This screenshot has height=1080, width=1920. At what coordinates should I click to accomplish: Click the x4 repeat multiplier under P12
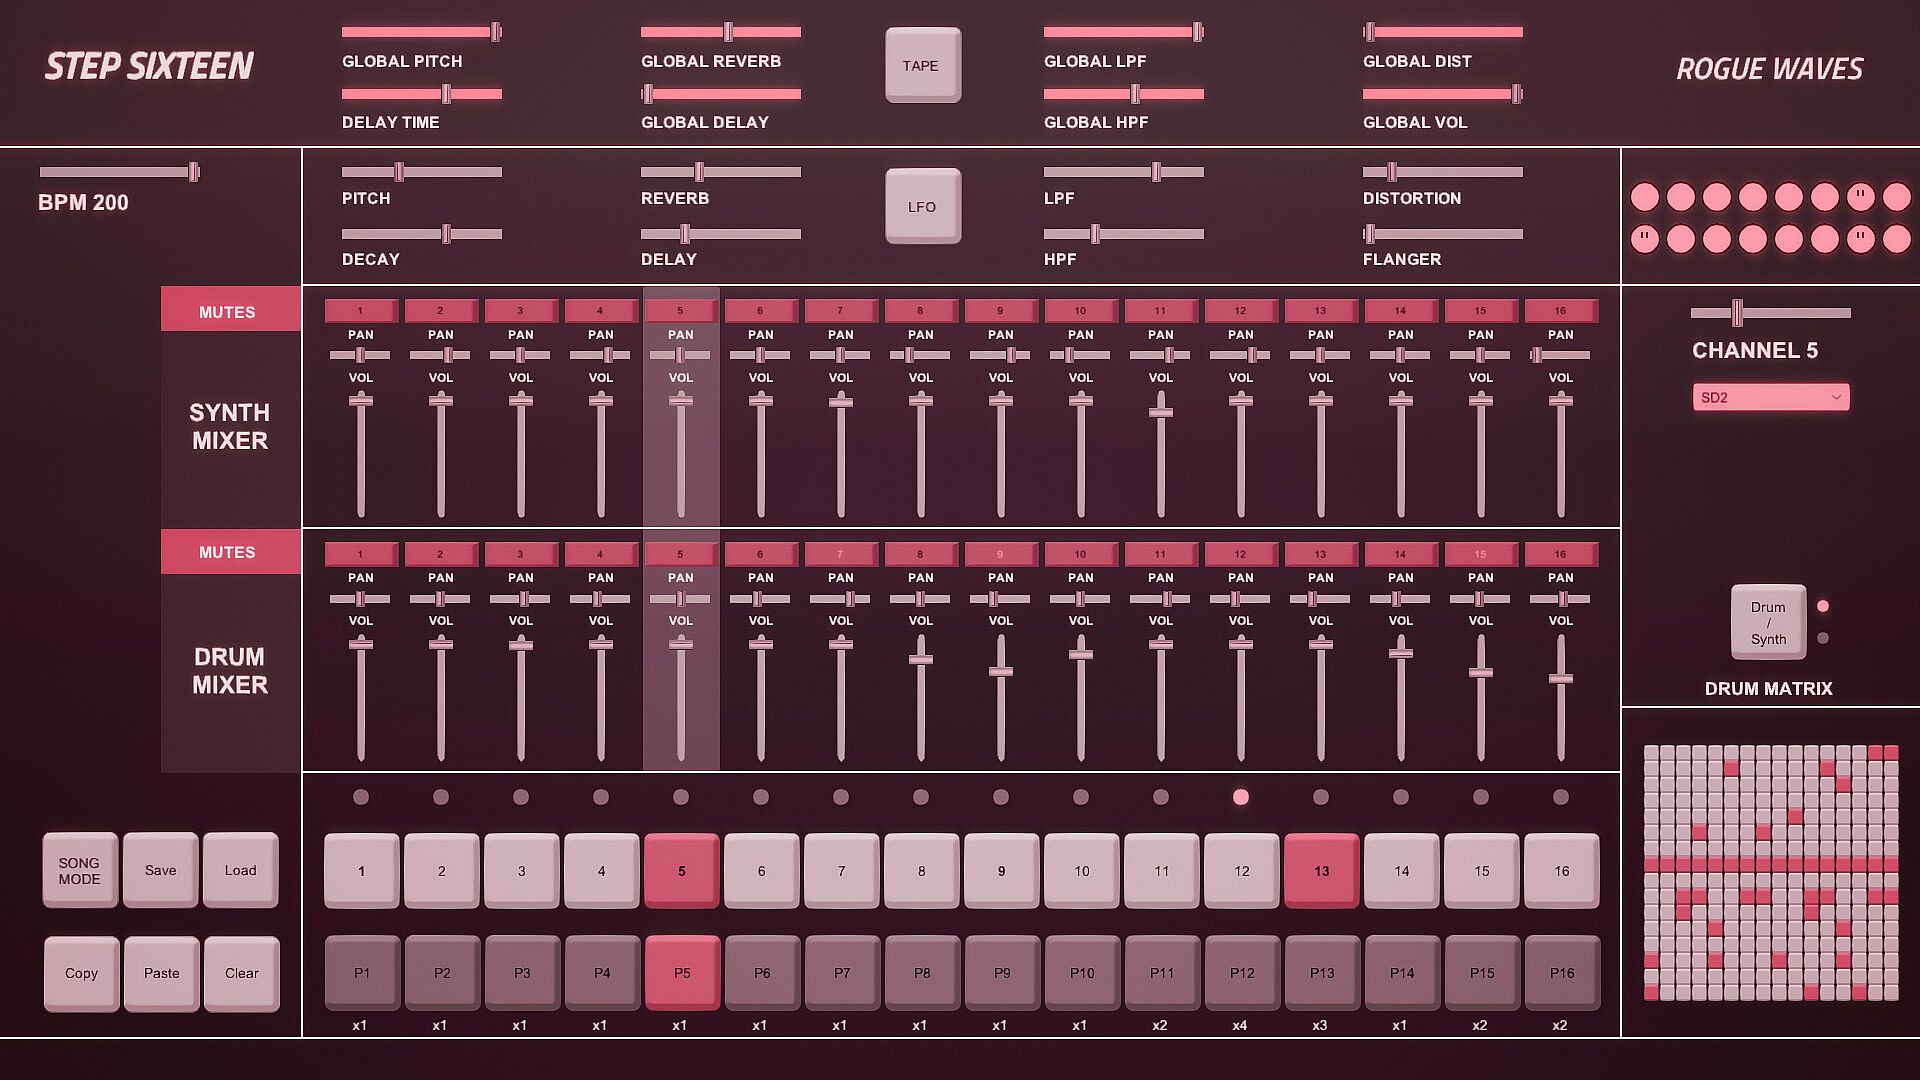click(x=1239, y=1025)
